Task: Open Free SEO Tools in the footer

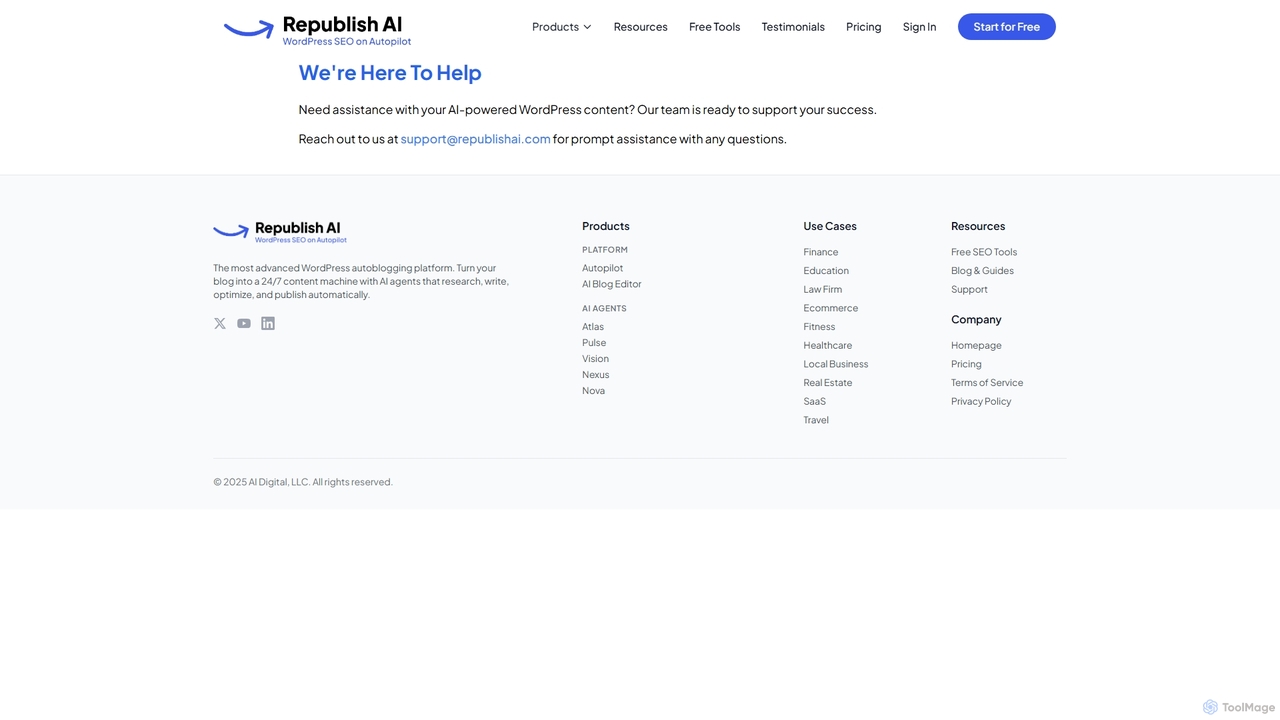Action: tap(984, 252)
